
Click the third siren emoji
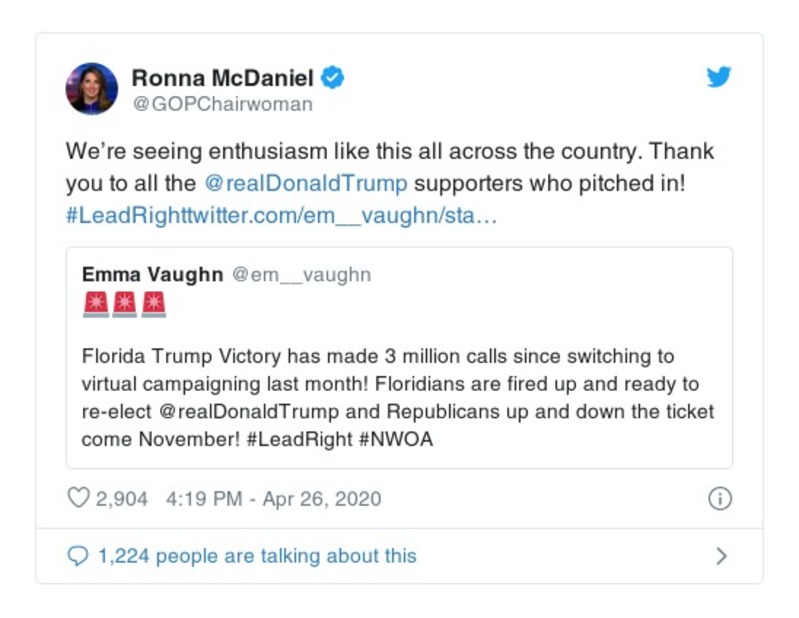pos(153,304)
